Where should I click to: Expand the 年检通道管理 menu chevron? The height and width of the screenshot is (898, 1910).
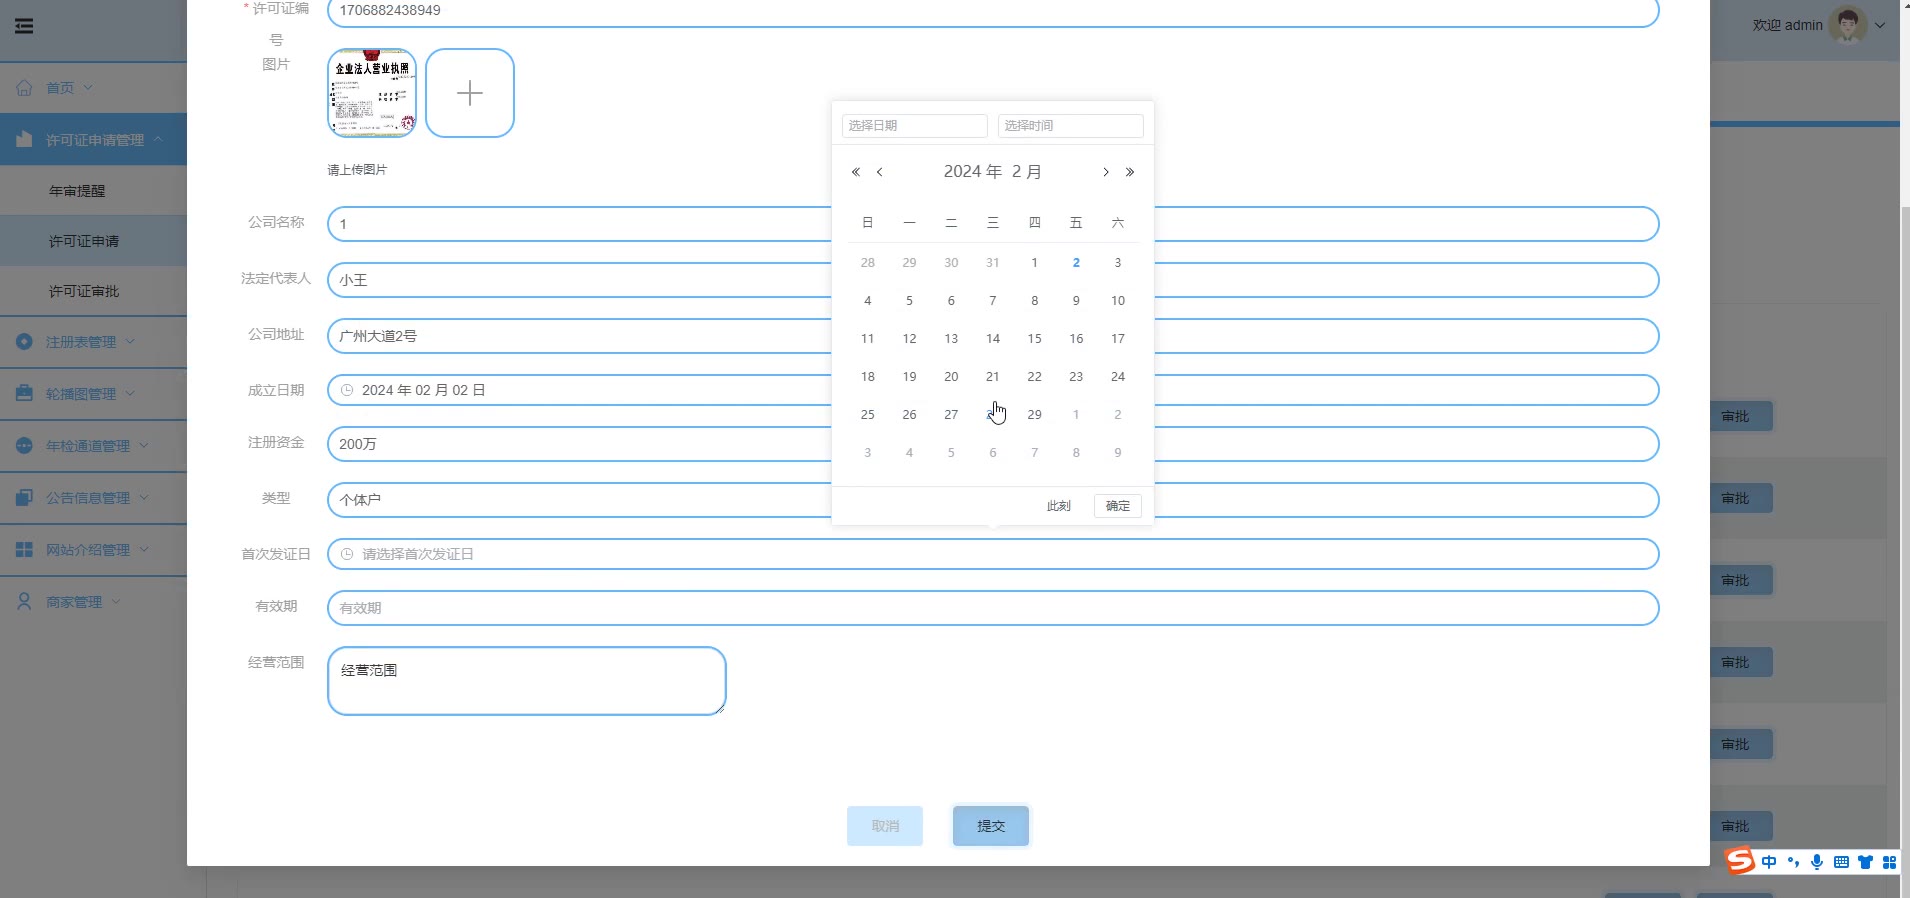[144, 445]
